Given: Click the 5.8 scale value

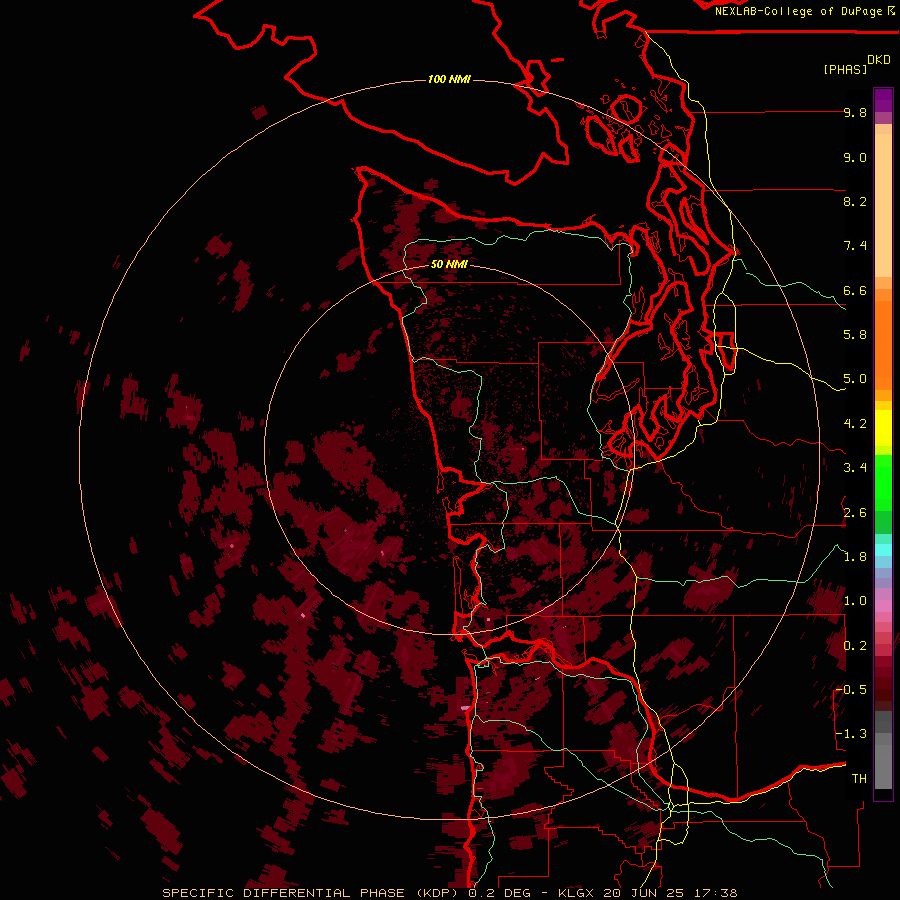Looking at the screenshot, I should 855,335.
